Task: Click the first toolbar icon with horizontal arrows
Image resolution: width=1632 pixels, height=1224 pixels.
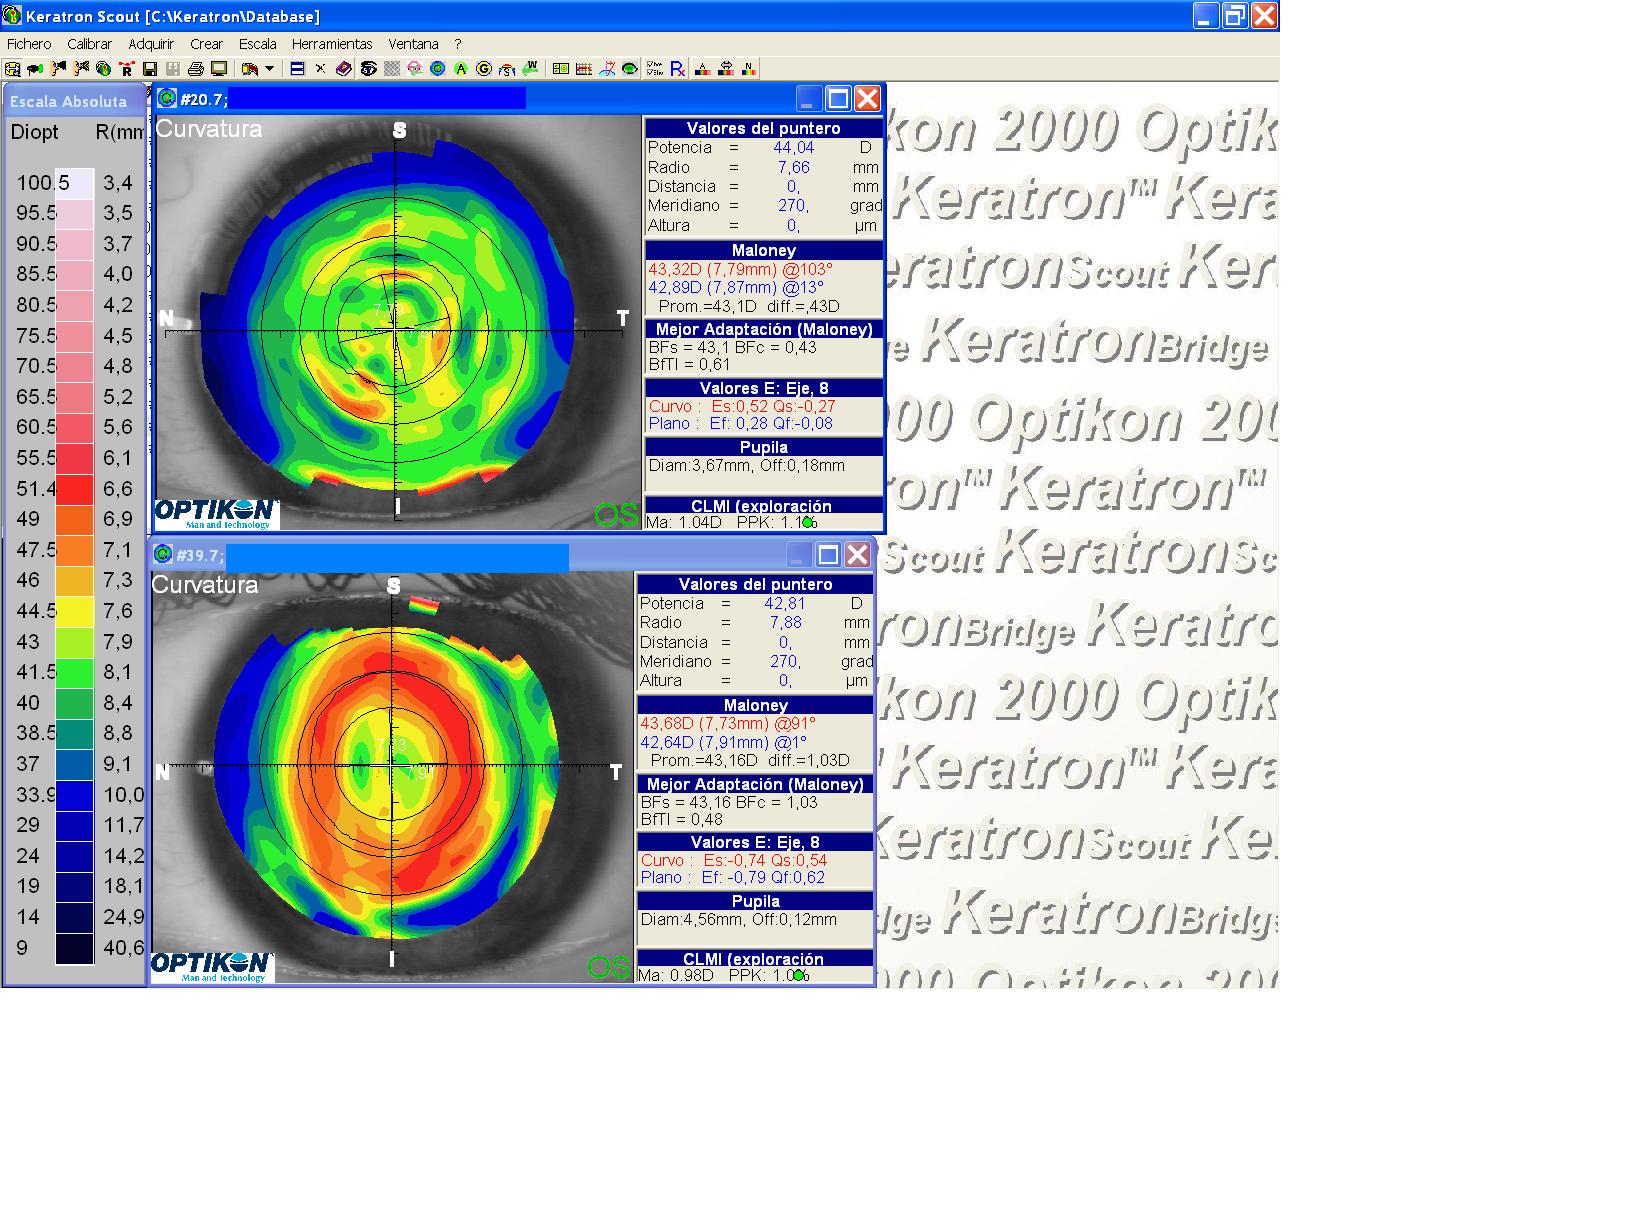Action: pyautogui.click(x=13, y=69)
